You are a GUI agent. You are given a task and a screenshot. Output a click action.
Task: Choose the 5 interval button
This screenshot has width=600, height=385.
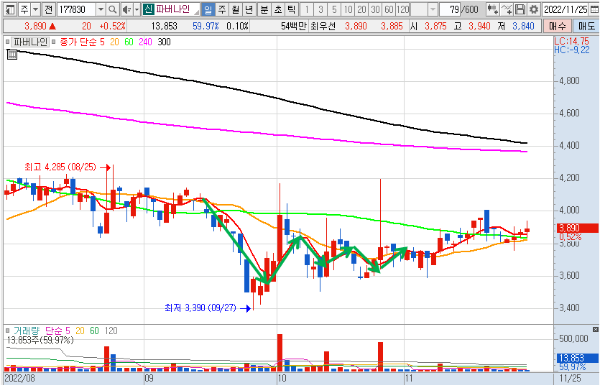pos(334,9)
